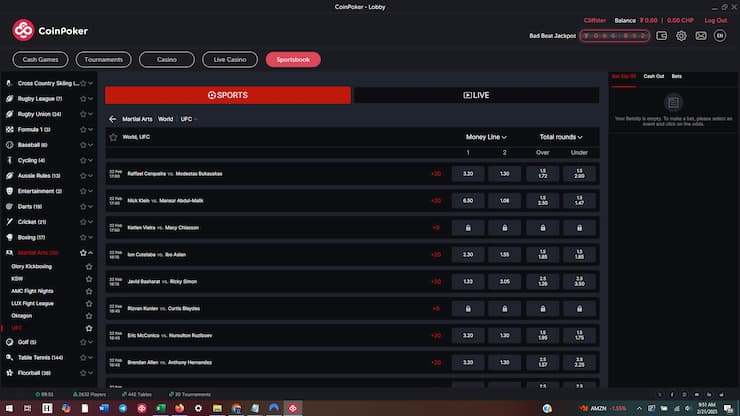Select the 6.50 odds for Nick Klein
Screen dimensions: 740x416
click(468, 201)
